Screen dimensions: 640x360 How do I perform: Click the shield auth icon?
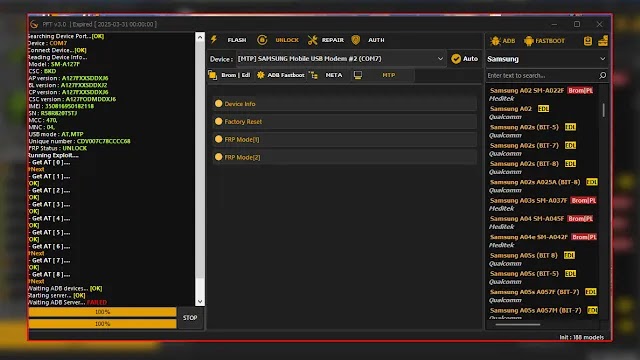[x=356, y=40]
